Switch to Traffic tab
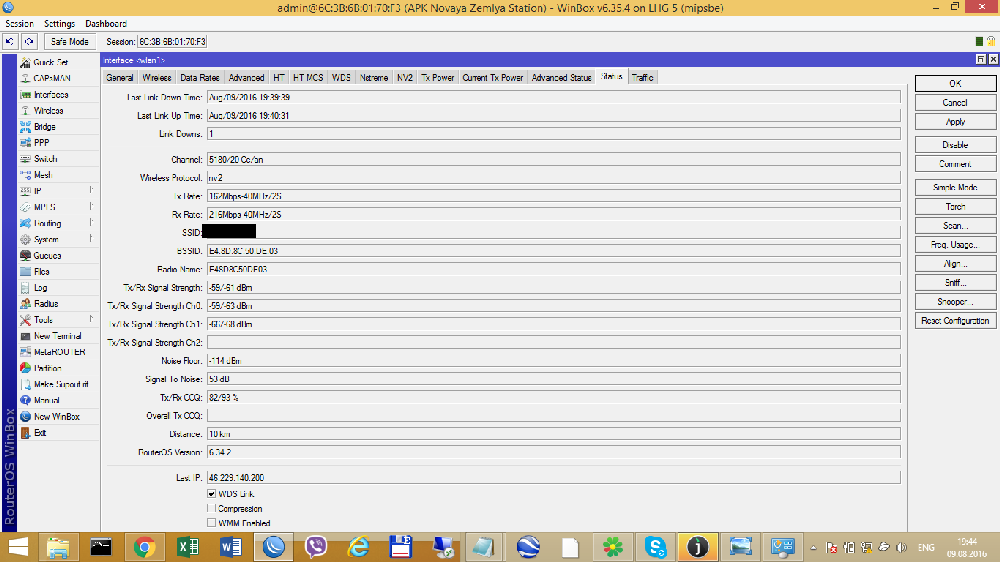This screenshot has width=1000, height=562. coord(642,77)
